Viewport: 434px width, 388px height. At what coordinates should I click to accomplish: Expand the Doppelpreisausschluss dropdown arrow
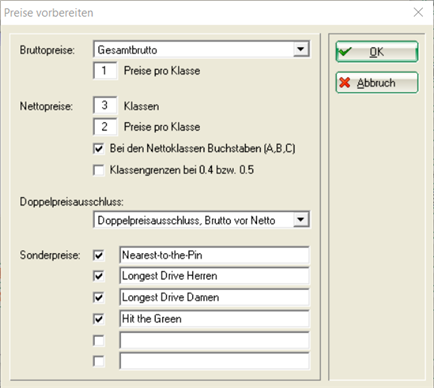[301, 220]
